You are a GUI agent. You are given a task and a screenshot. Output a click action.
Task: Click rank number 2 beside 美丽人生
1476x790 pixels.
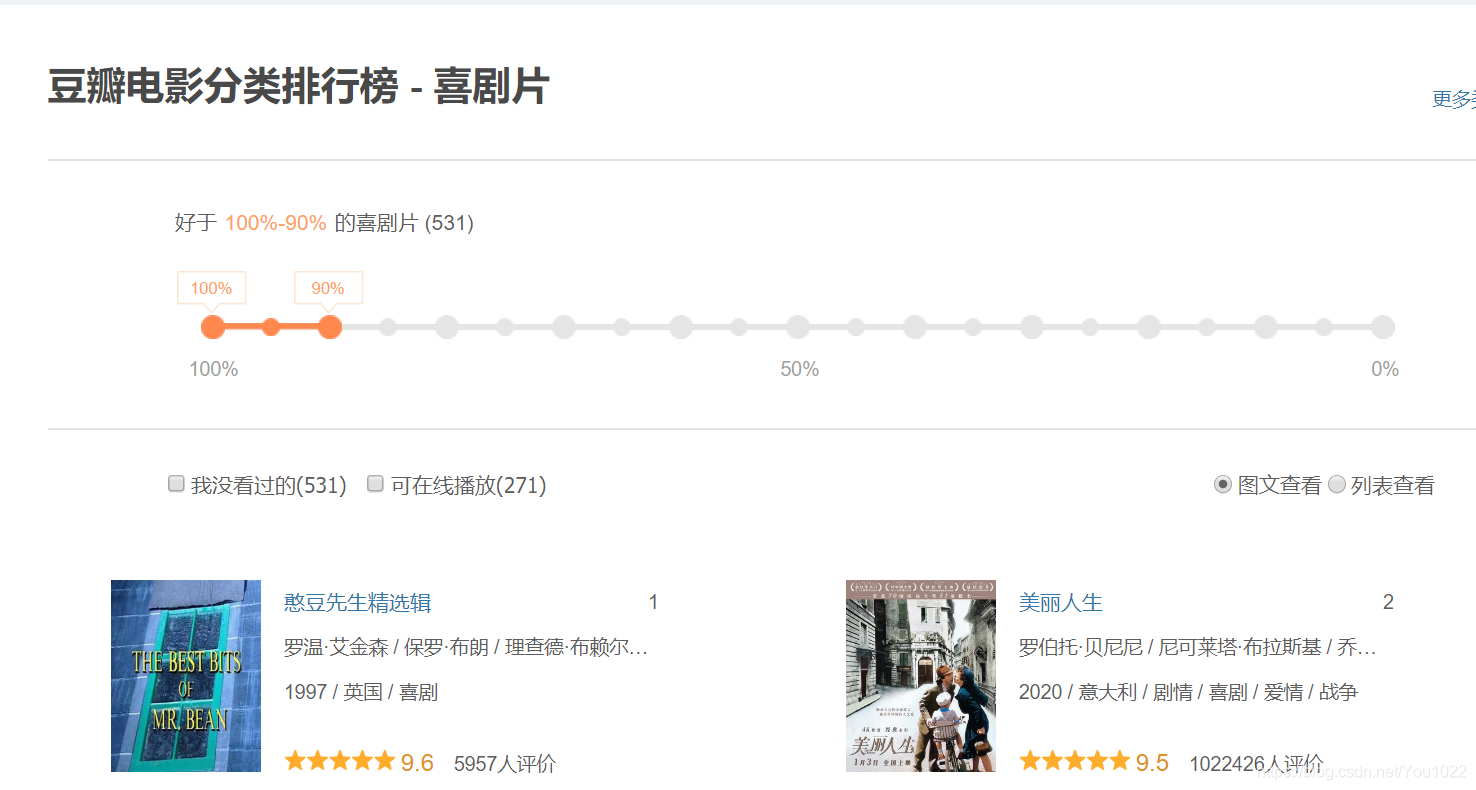coord(1388,602)
